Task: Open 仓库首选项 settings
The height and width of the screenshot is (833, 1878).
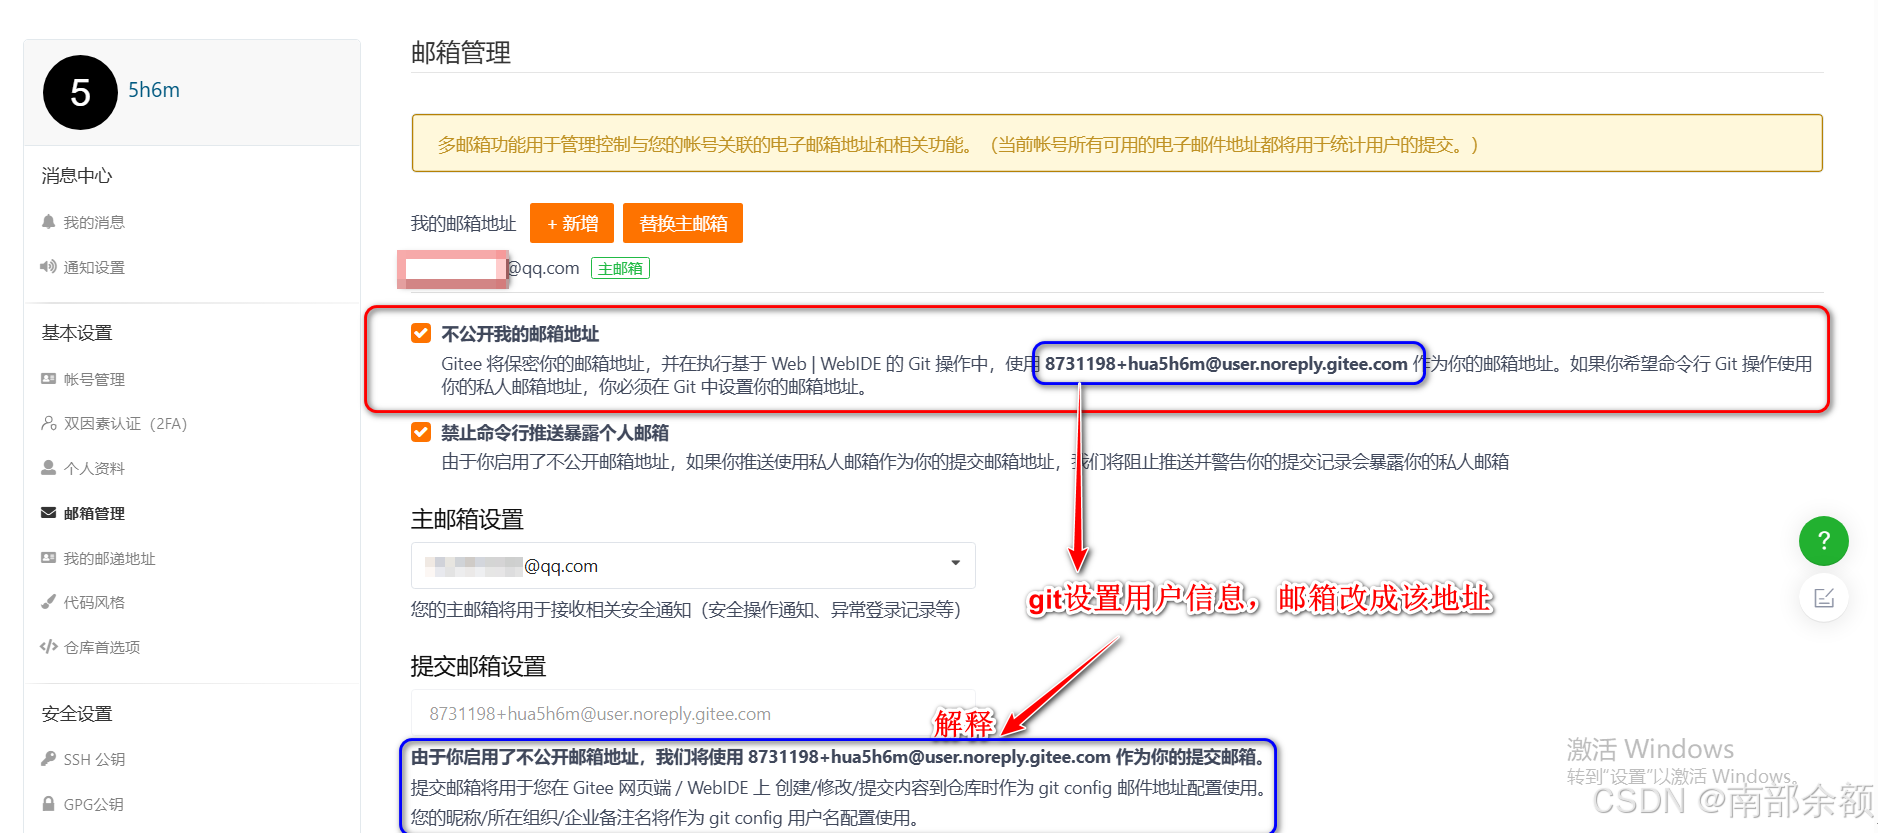Action: tap(102, 647)
